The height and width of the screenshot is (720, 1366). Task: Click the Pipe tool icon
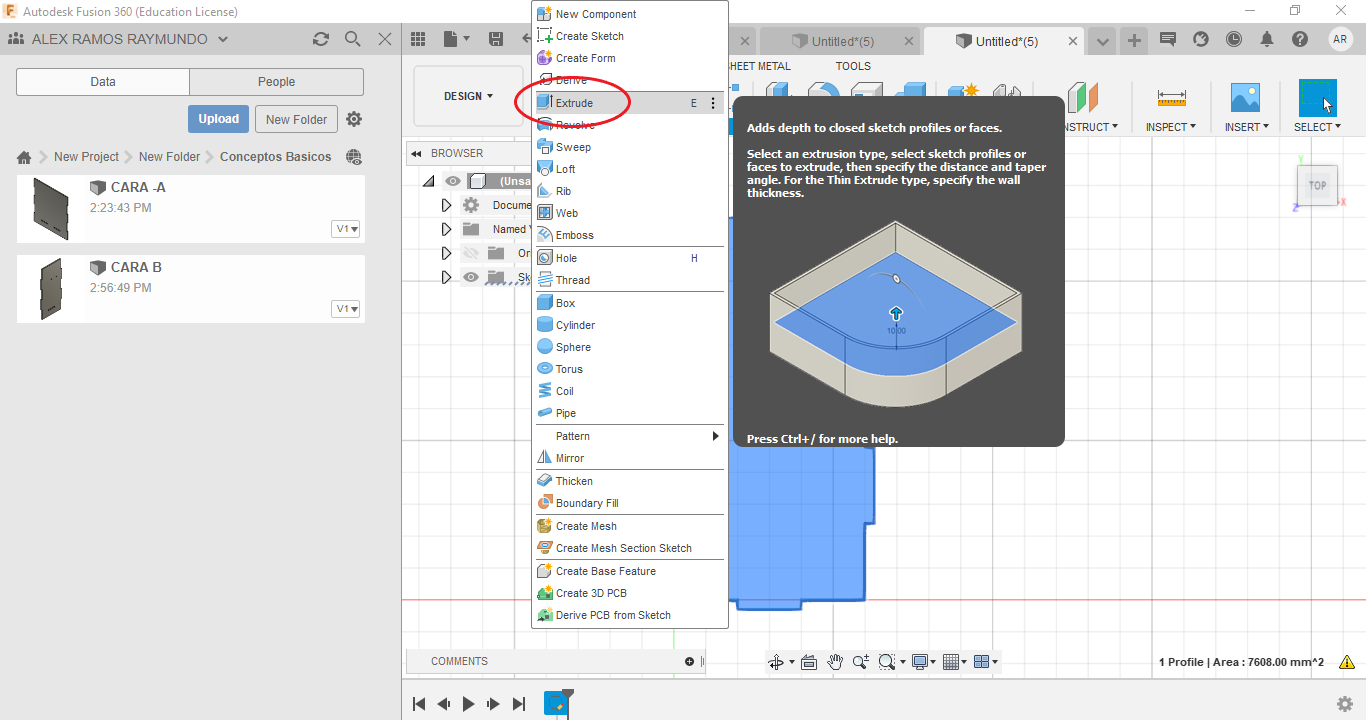point(545,413)
